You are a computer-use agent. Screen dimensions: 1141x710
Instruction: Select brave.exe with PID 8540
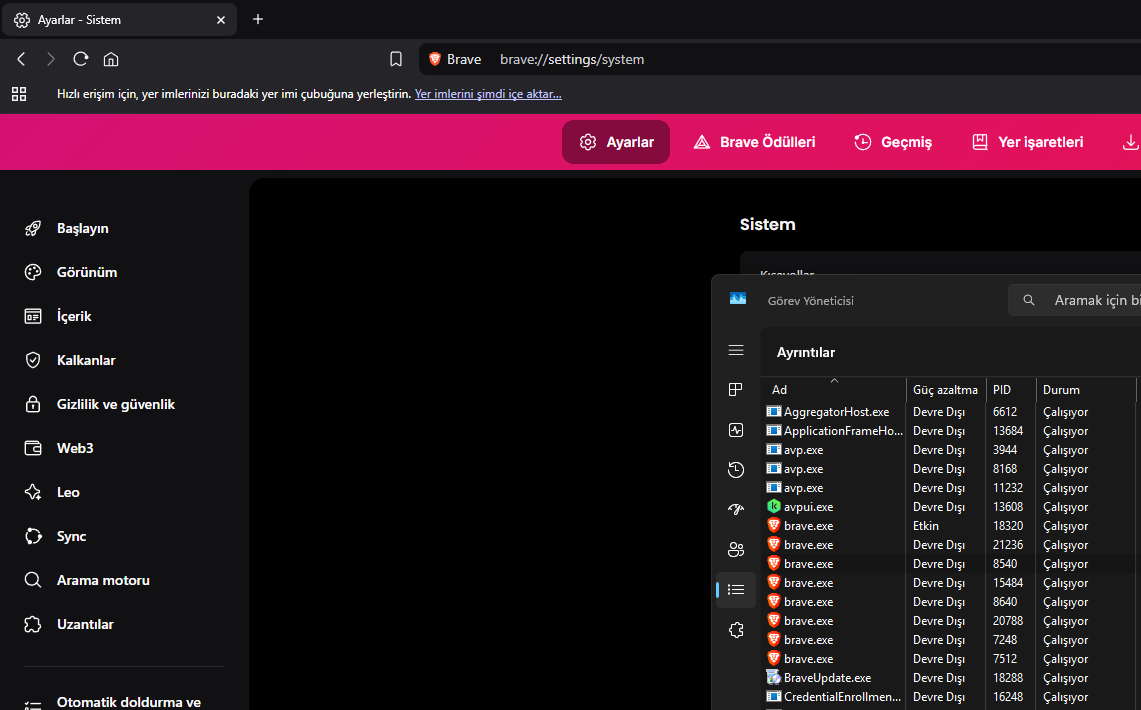coord(952,563)
